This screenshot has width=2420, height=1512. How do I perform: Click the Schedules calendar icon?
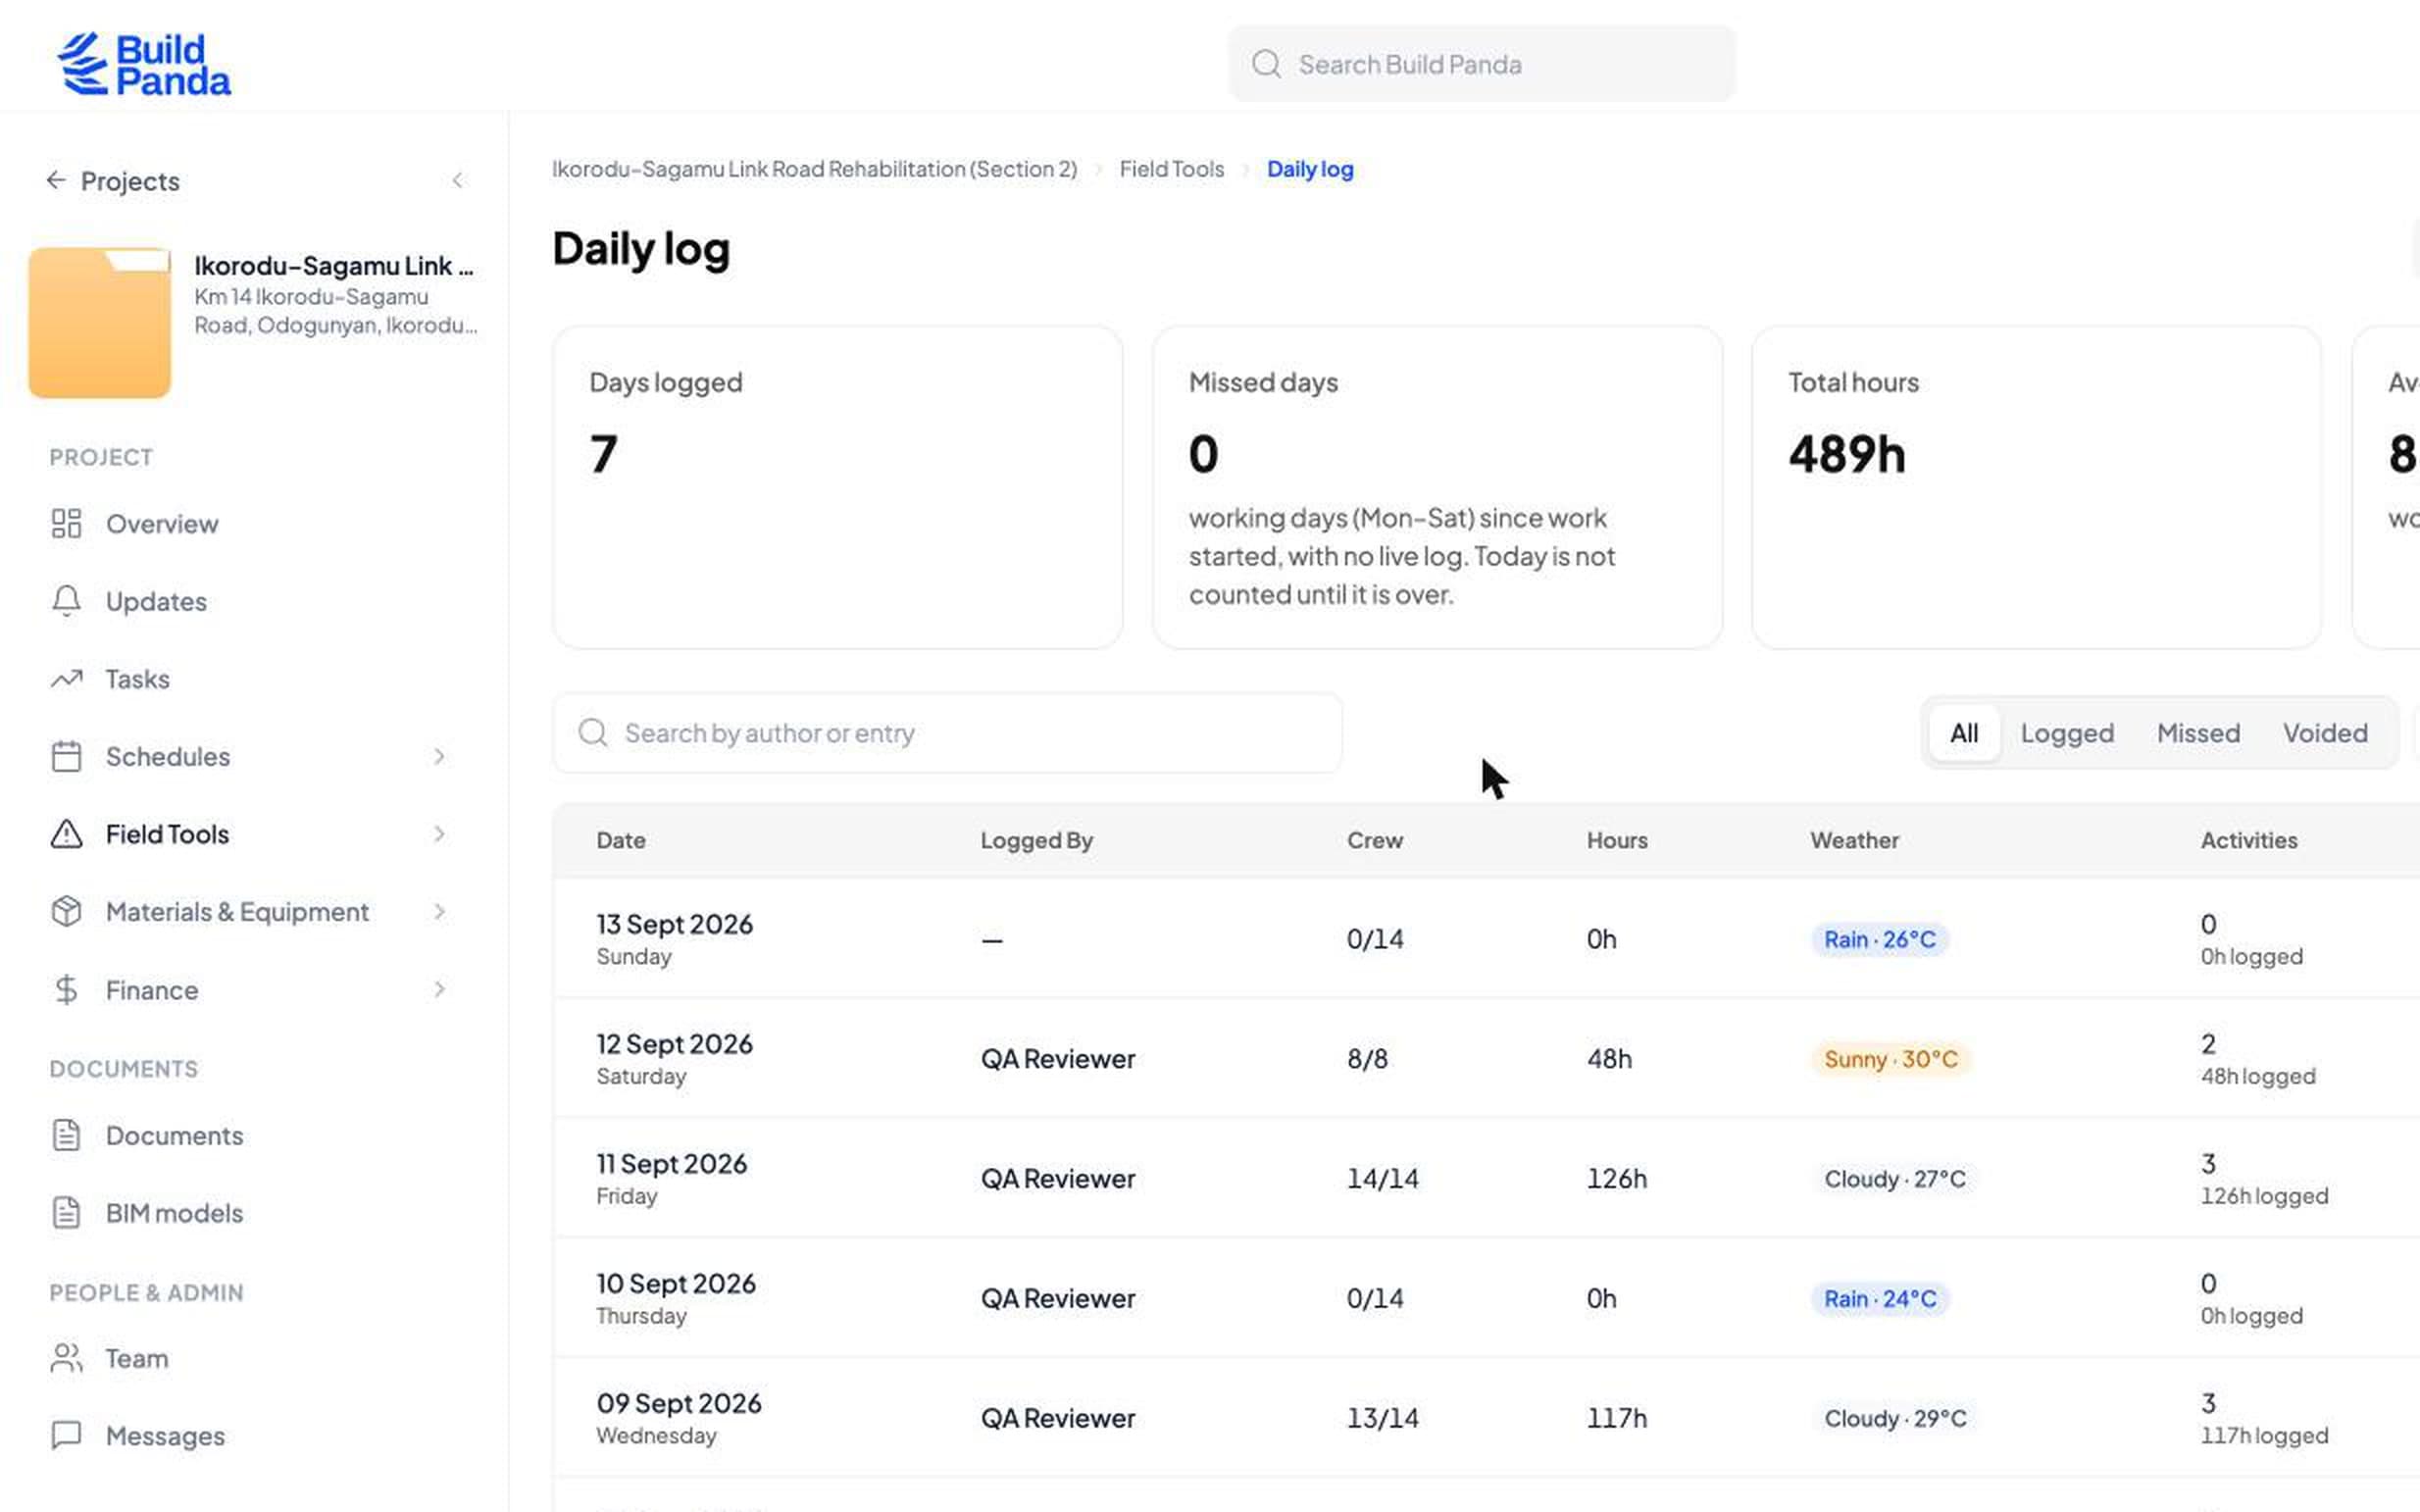(66, 756)
